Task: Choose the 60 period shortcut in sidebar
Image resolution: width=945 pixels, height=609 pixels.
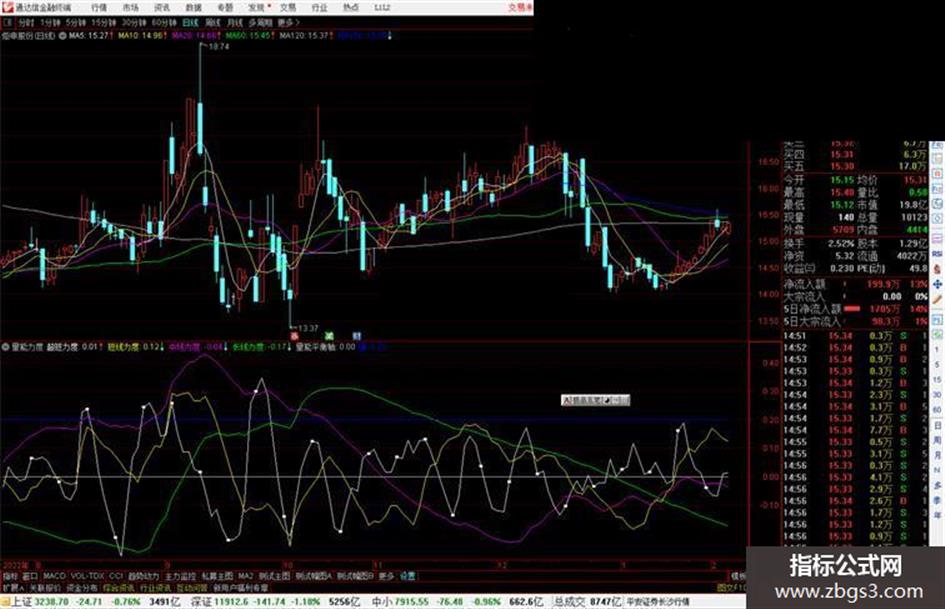Action: pyautogui.click(x=937, y=409)
